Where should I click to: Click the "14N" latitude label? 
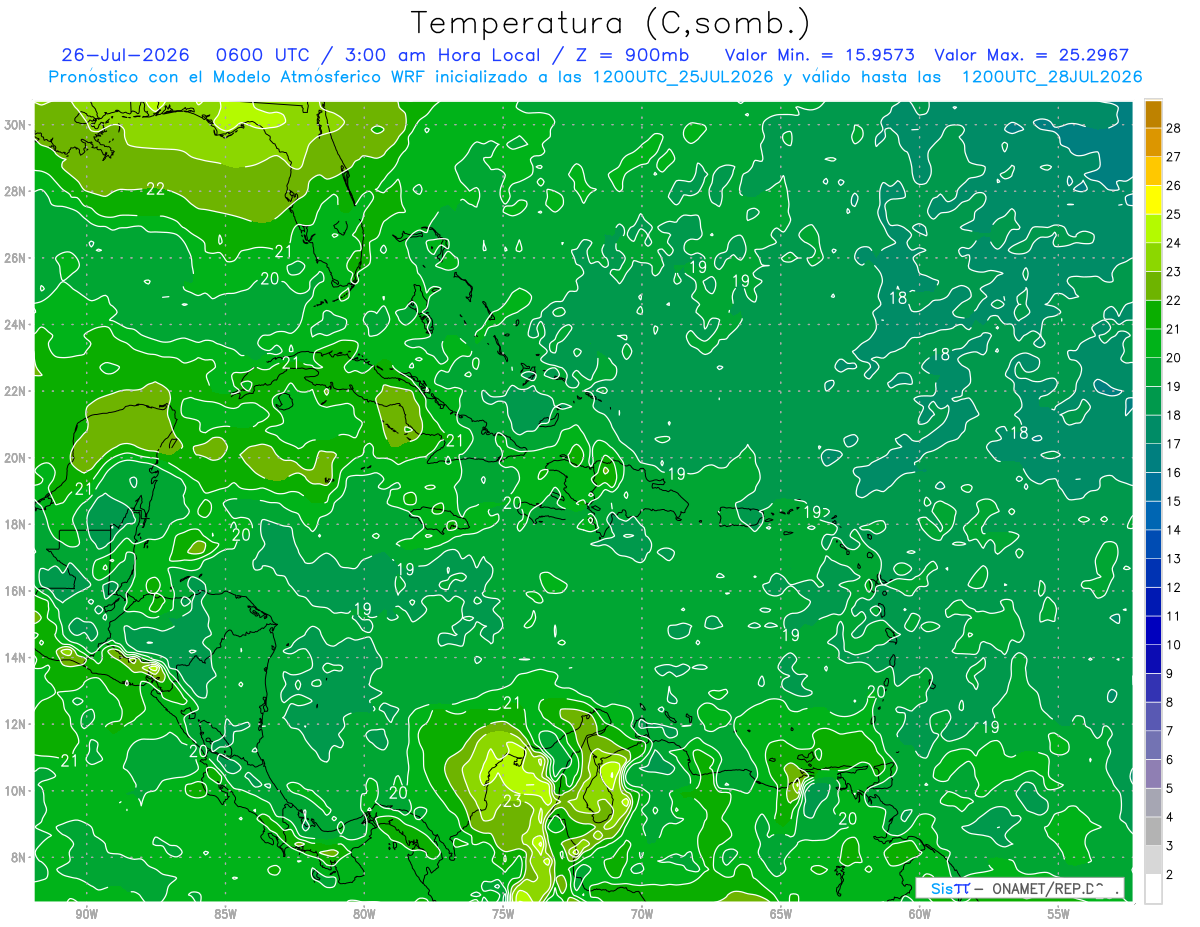16,657
